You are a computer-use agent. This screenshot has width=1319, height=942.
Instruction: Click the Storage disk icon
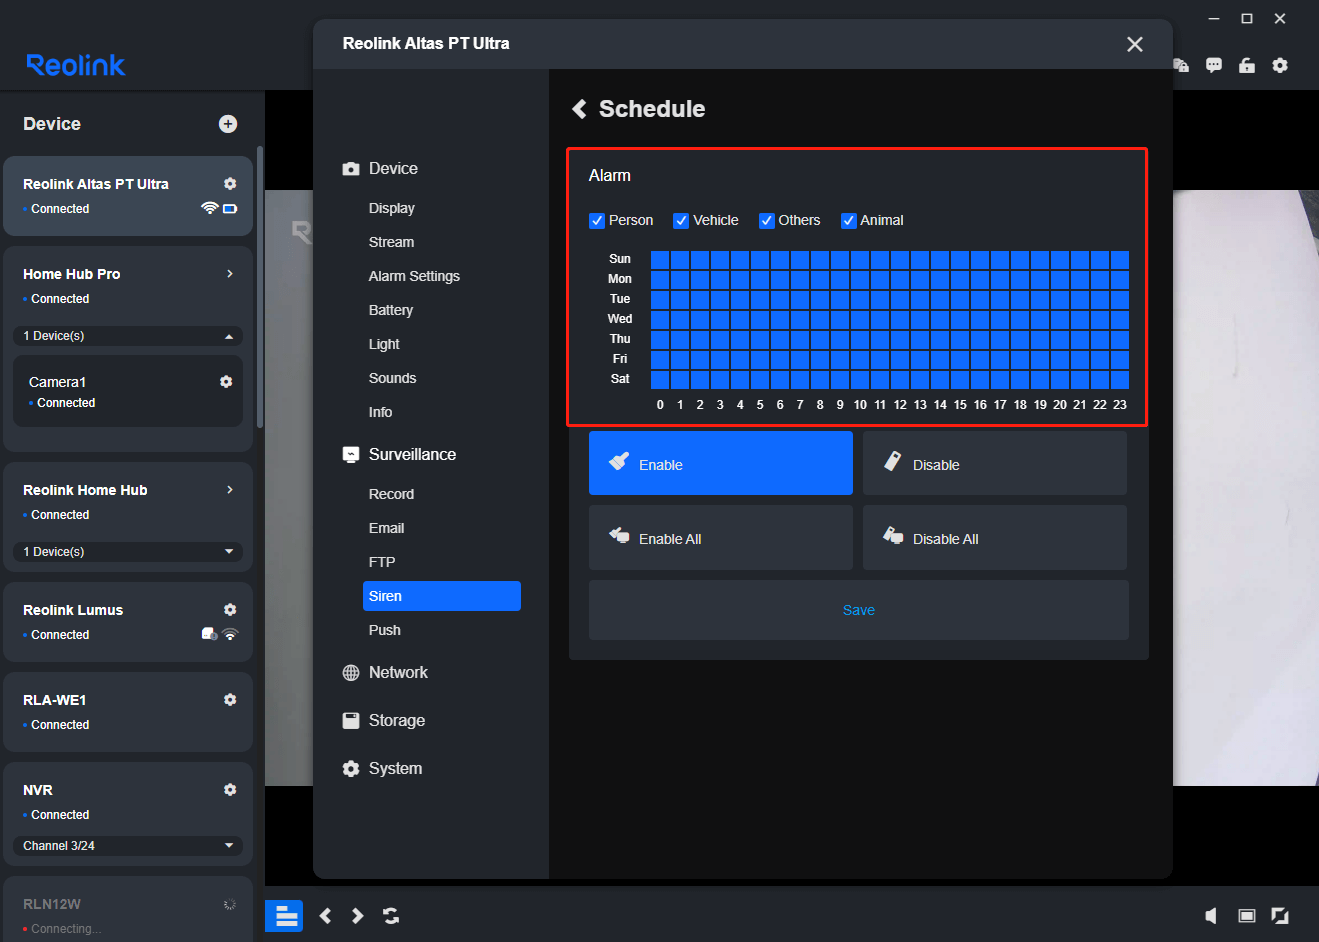(351, 721)
